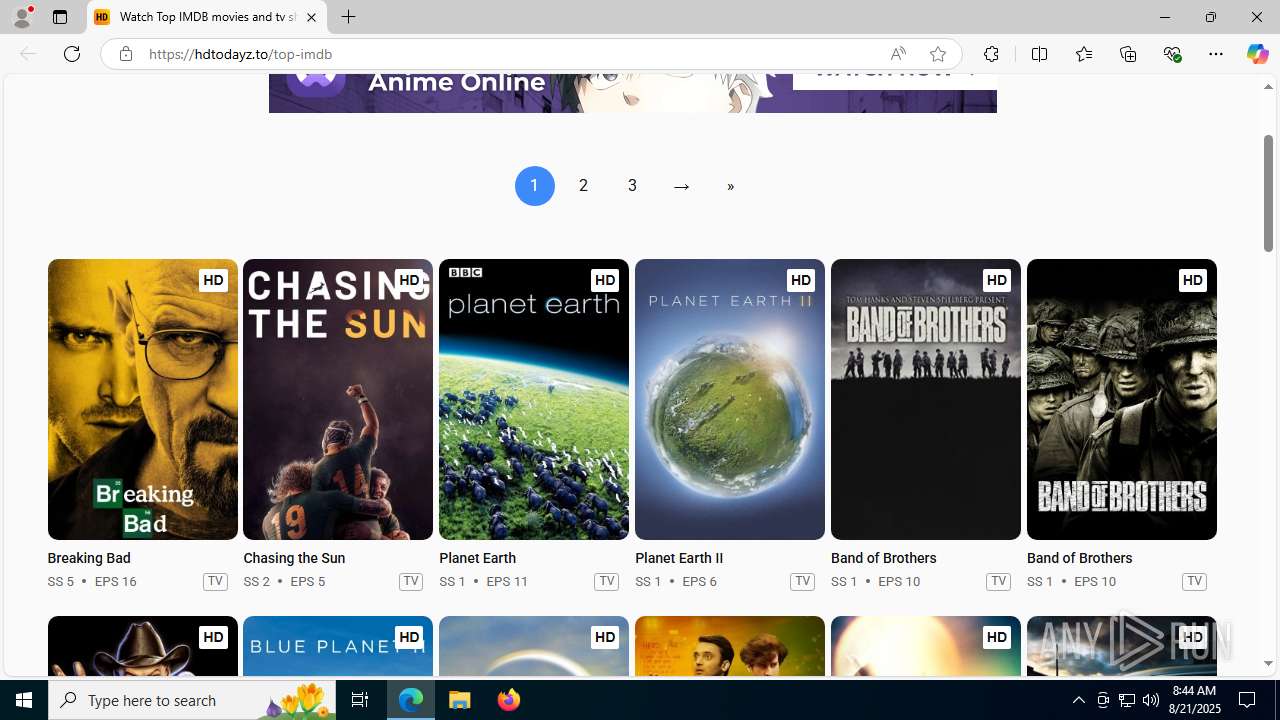This screenshot has width=1280, height=720.
Task: Click the taskbar search box
Action: click(192, 700)
